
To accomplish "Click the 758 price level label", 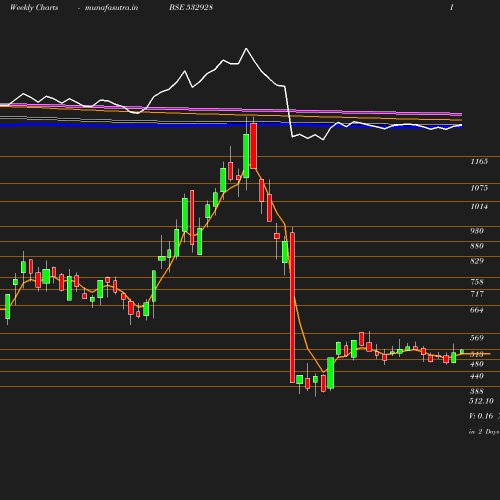I will [477, 282].
